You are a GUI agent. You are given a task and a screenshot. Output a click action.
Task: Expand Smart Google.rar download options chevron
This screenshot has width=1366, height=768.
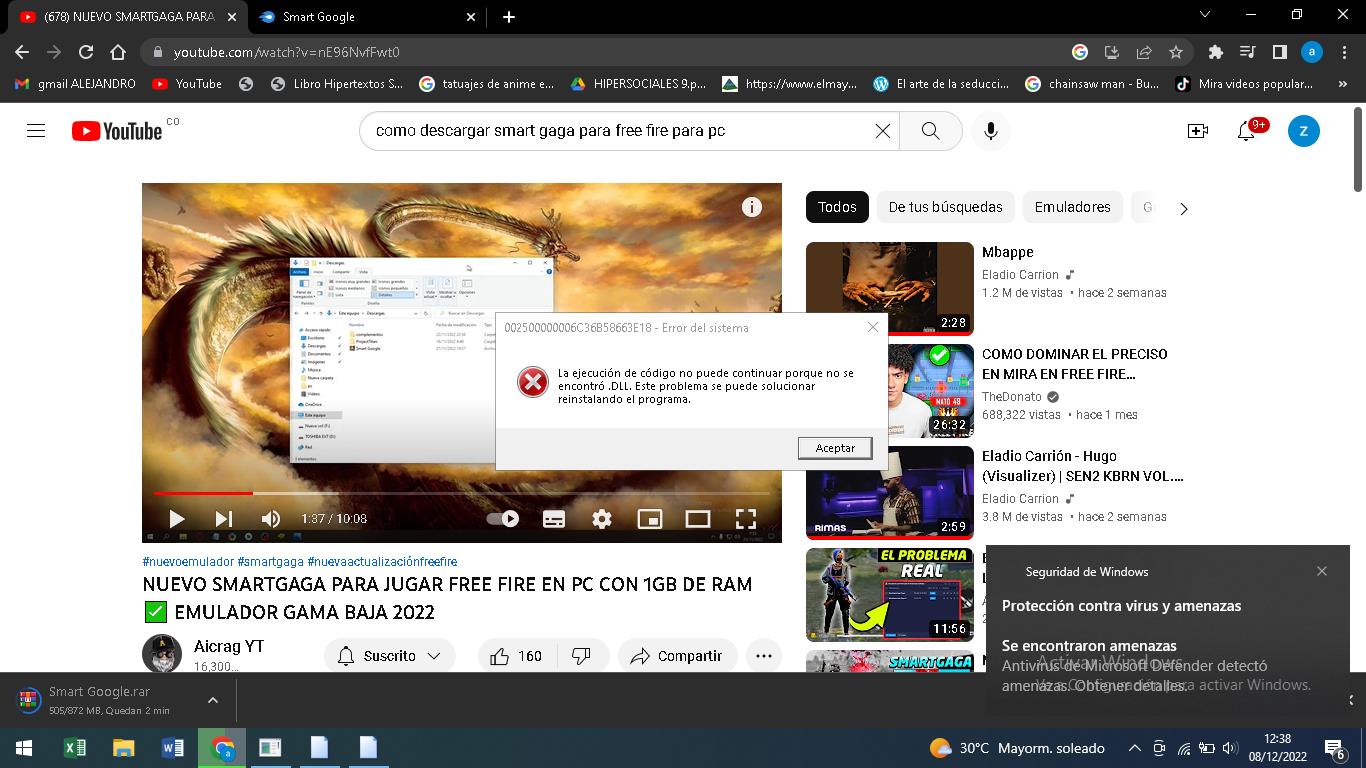[x=213, y=700]
